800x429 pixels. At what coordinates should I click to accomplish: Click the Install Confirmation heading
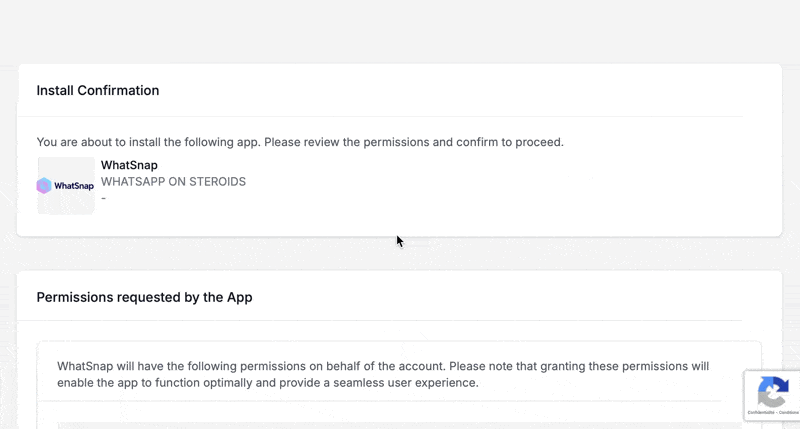click(98, 90)
